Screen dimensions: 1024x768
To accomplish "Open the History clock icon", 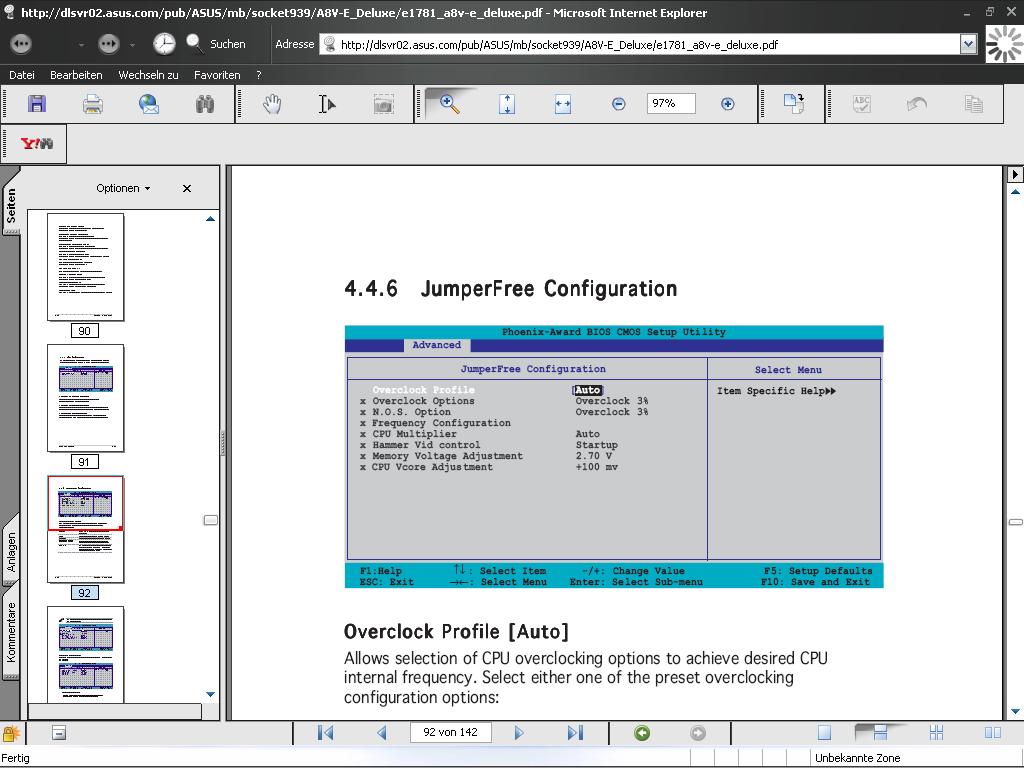I will click(x=164, y=44).
